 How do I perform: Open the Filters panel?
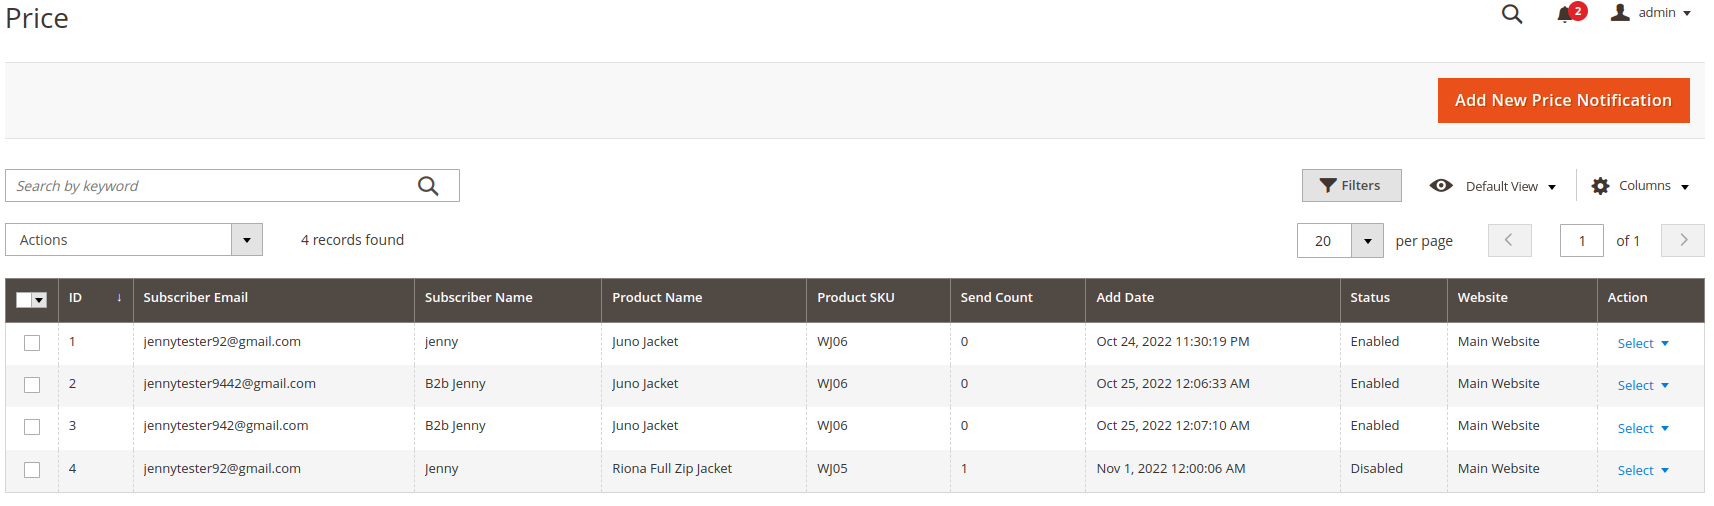click(1351, 186)
